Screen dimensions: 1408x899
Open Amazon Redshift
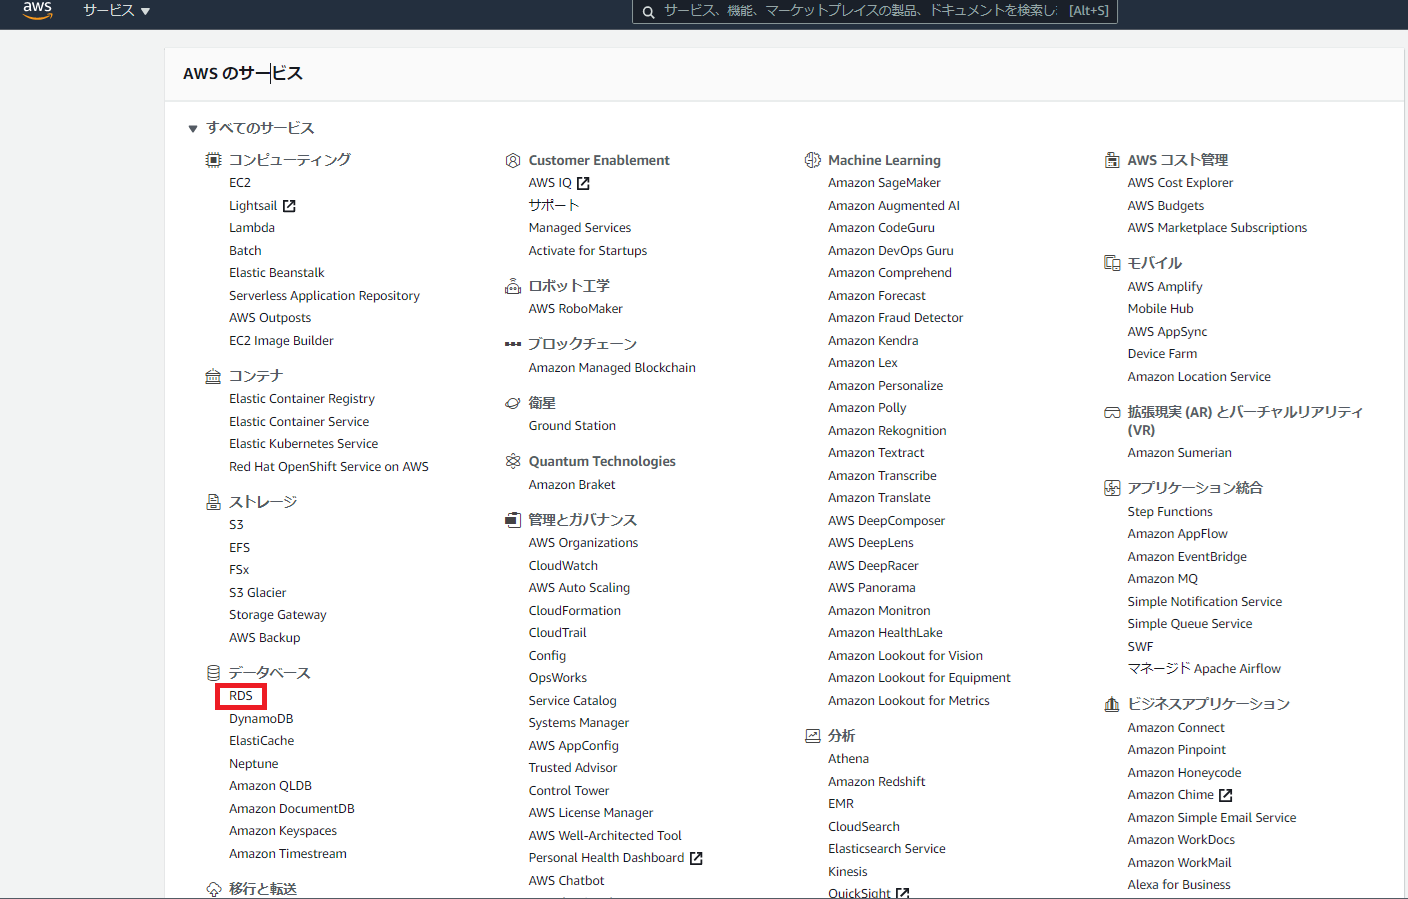[x=877, y=782]
